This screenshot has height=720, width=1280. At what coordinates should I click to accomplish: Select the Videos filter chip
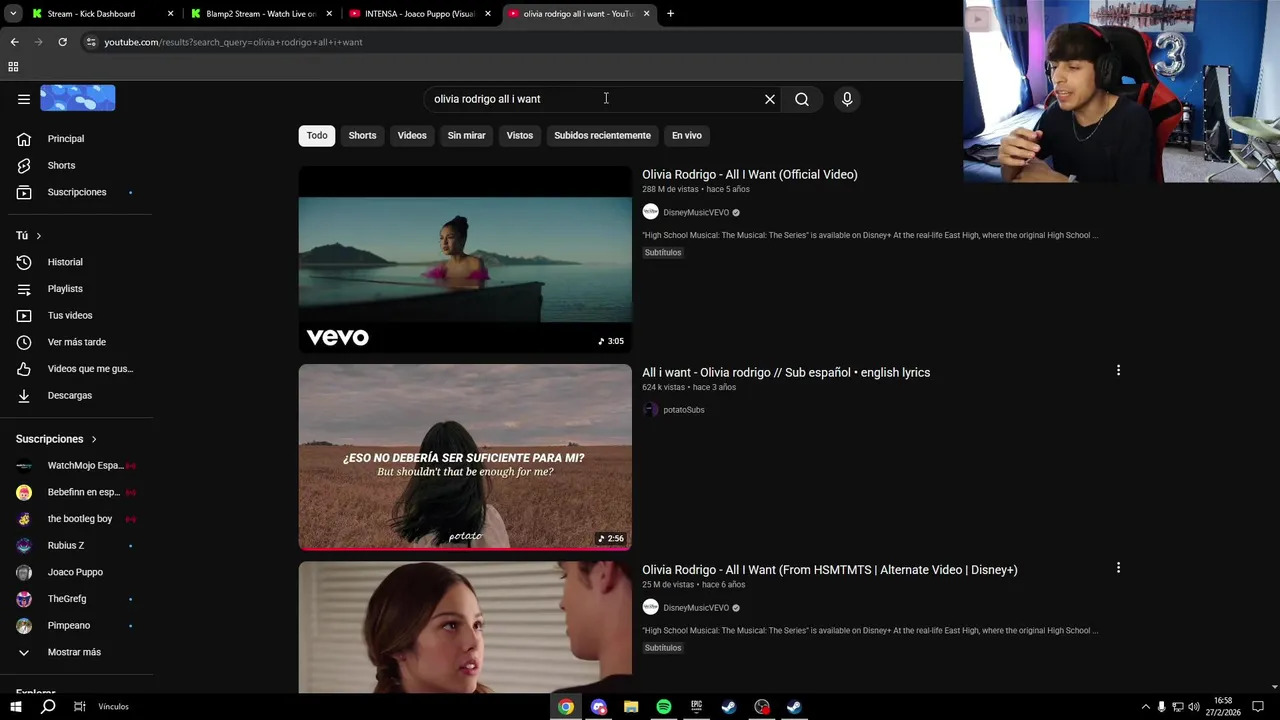coord(412,136)
